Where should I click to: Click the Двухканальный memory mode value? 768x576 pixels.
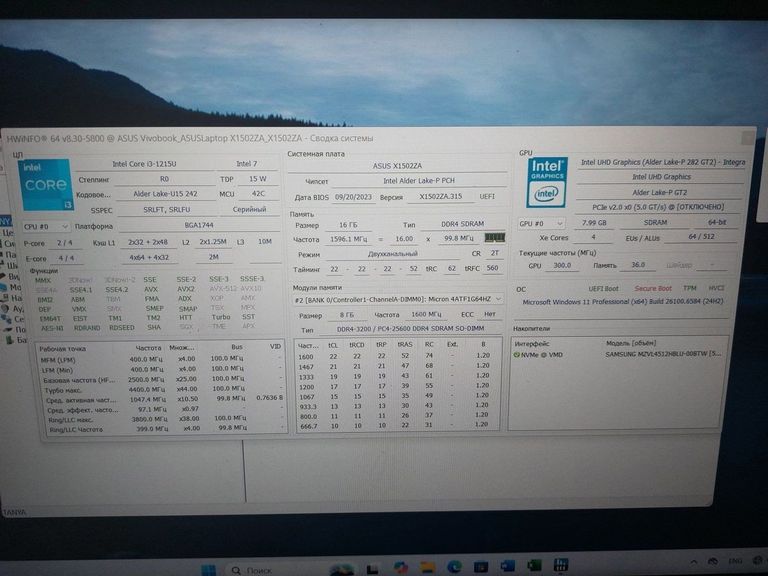[x=392, y=254]
